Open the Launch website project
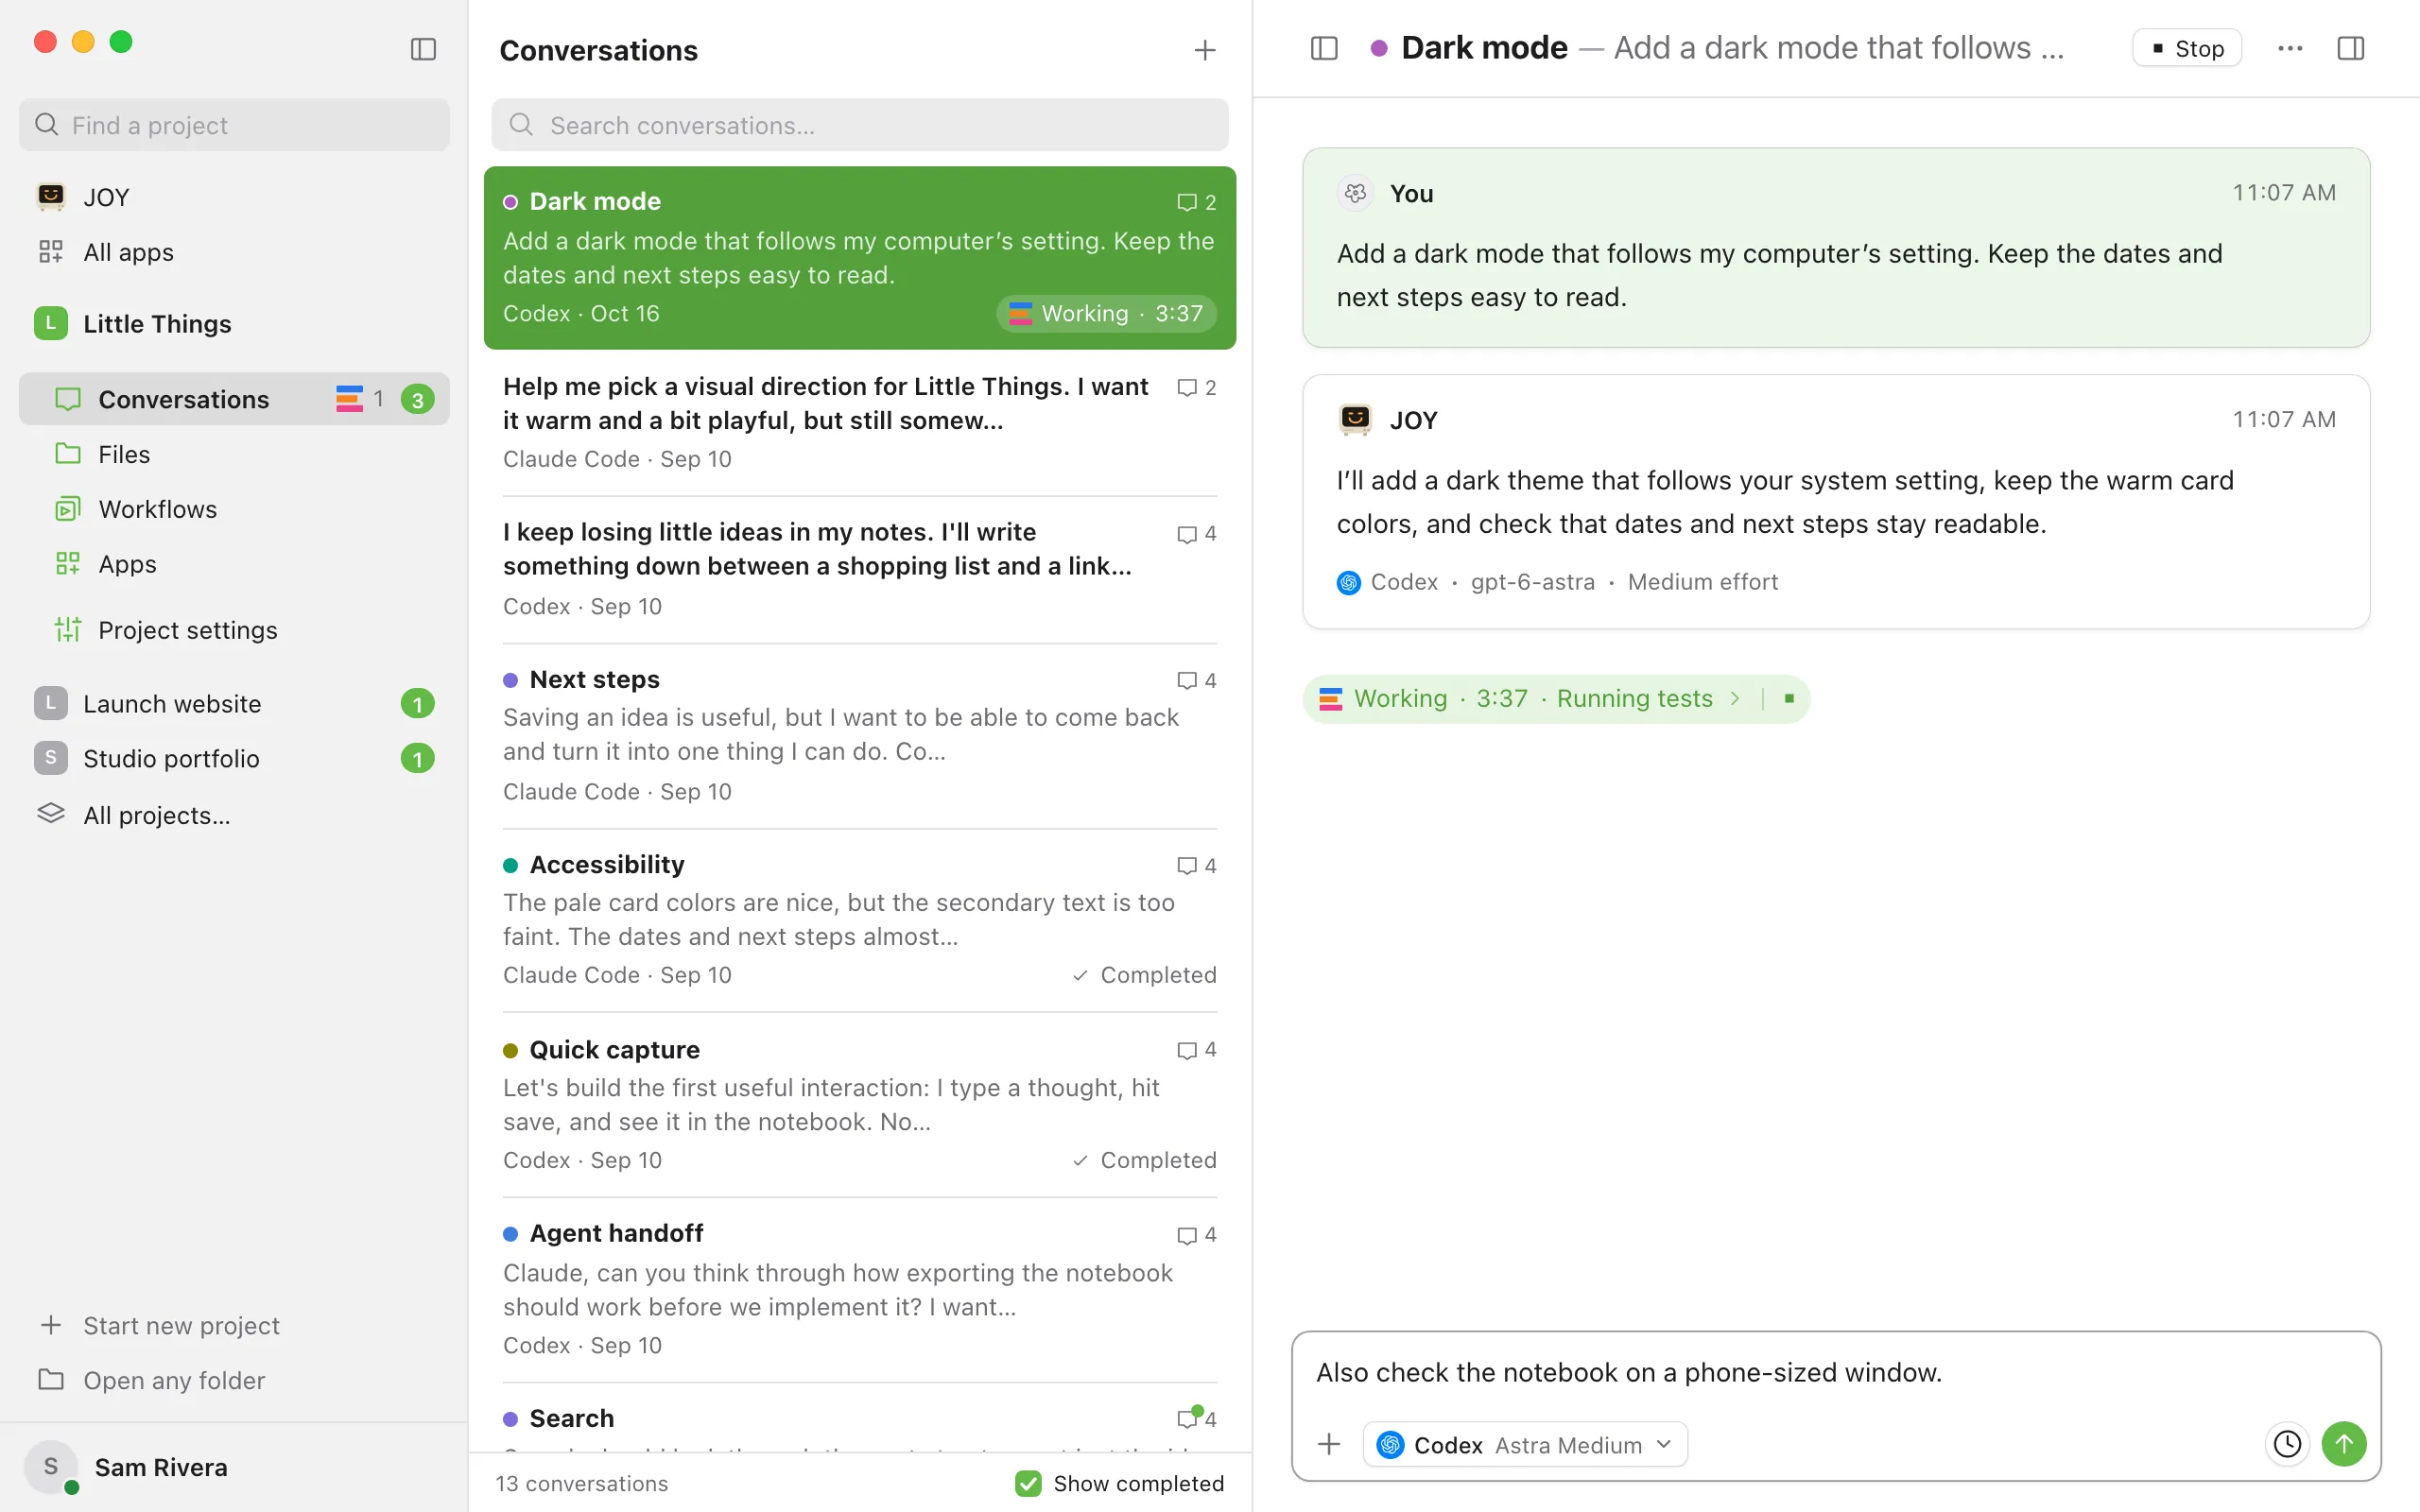Image resolution: width=2420 pixels, height=1512 pixels. point(234,704)
